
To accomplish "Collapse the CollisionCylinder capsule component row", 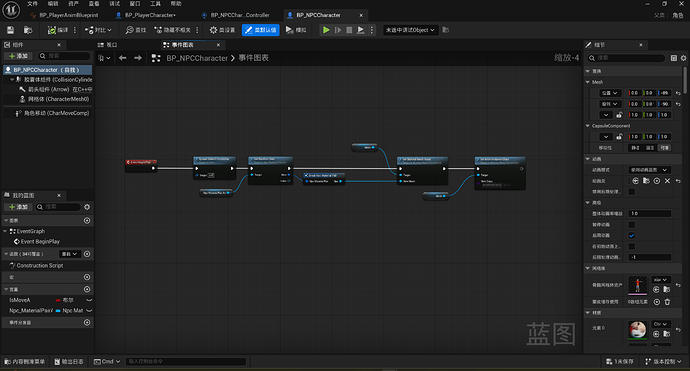I will (12, 80).
